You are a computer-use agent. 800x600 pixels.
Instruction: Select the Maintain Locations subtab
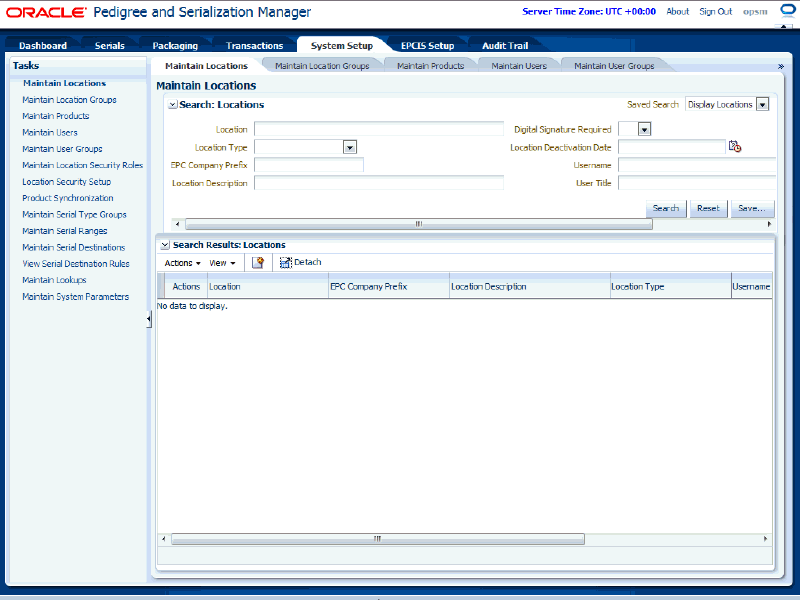click(207, 66)
